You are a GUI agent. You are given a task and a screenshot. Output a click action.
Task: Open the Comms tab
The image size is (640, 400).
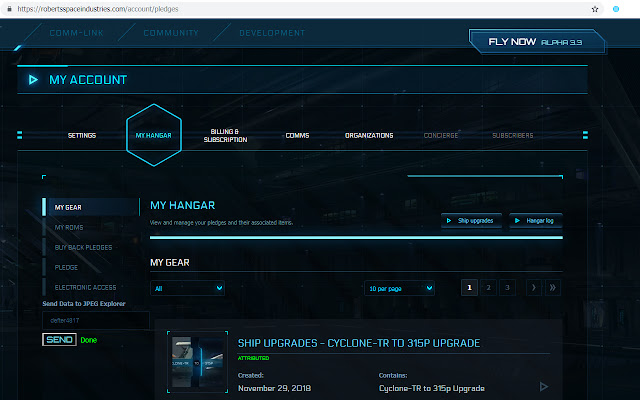(297, 136)
